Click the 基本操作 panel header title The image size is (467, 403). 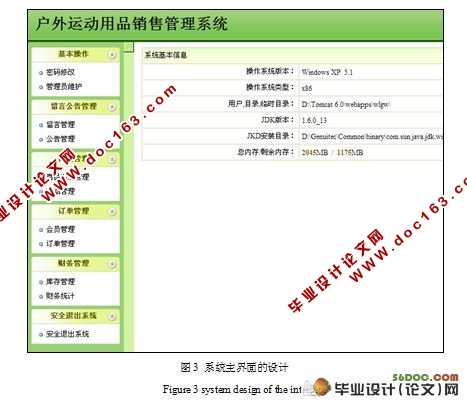click(73, 54)
